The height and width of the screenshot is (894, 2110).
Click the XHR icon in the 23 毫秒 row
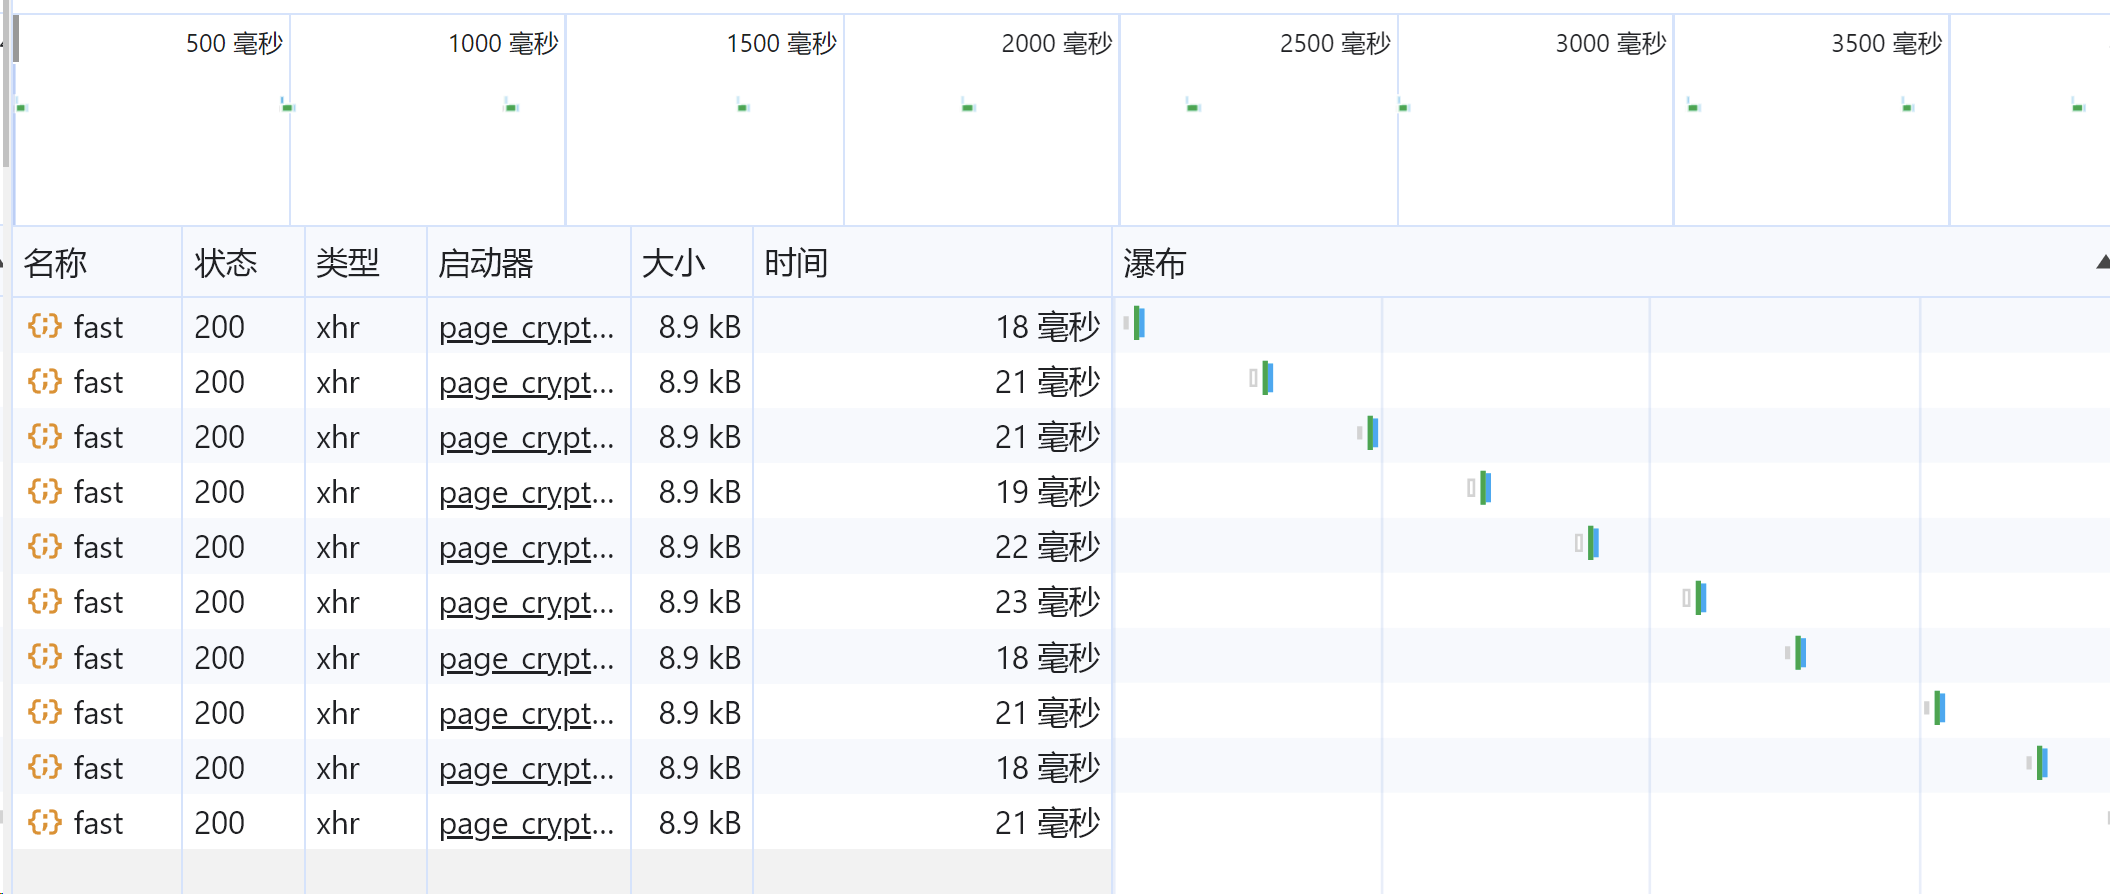(x=44, y=601)
